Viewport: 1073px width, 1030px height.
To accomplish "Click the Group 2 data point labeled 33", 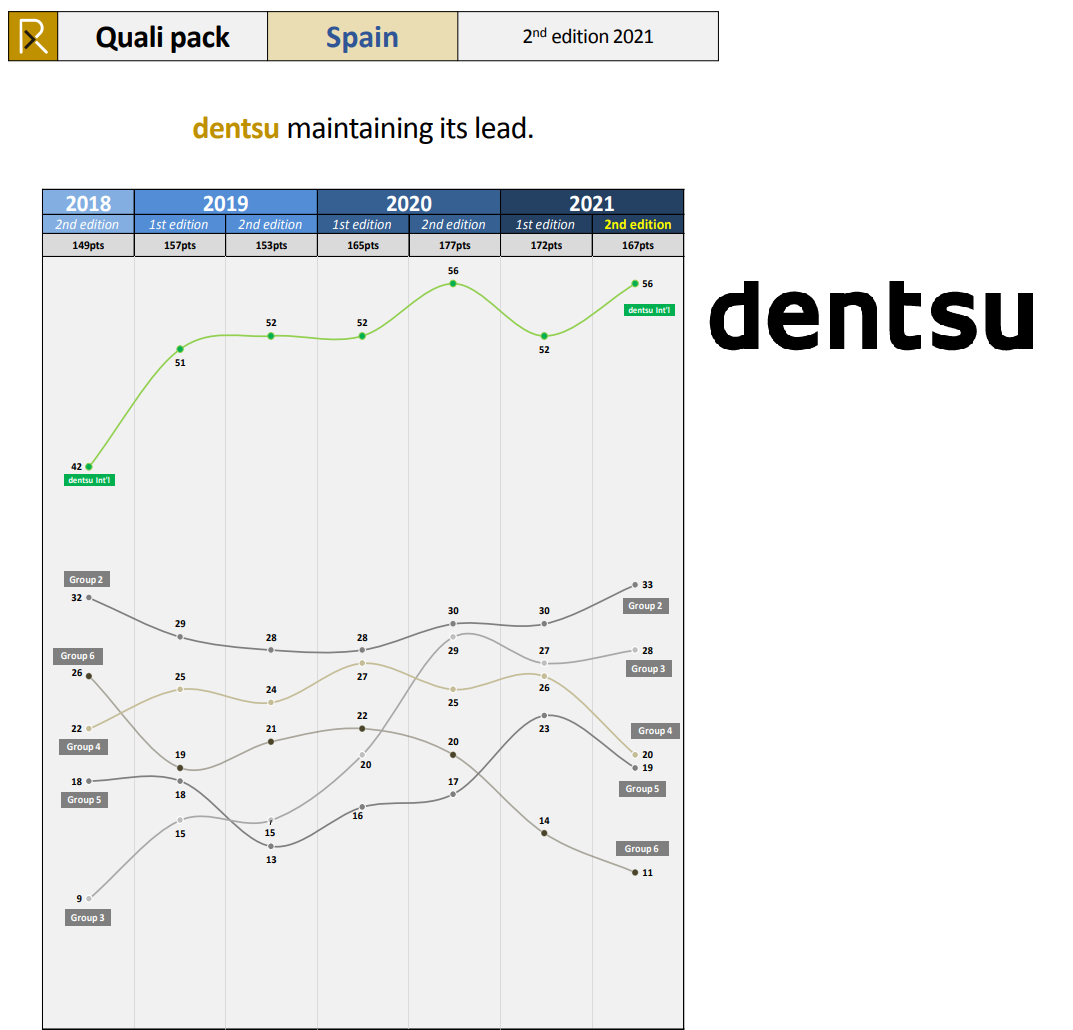I will pyautogui.click(x=635, y=585).
